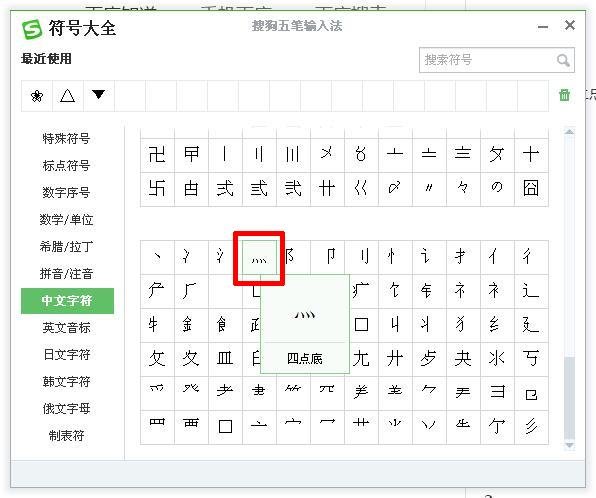The image size is (596, 498).
Task: Click the symbol list scrollbar thumb
Action: tap(569, 398)
